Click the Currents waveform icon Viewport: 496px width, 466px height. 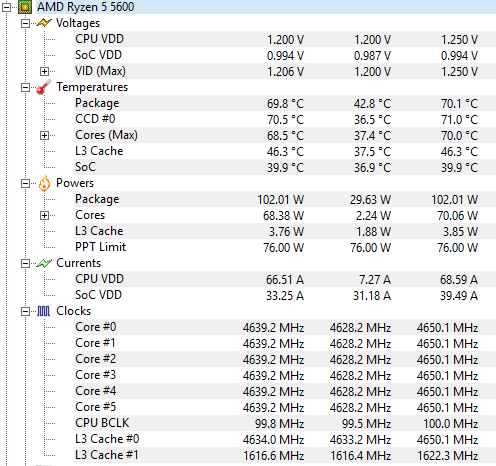tap(44, 263)
